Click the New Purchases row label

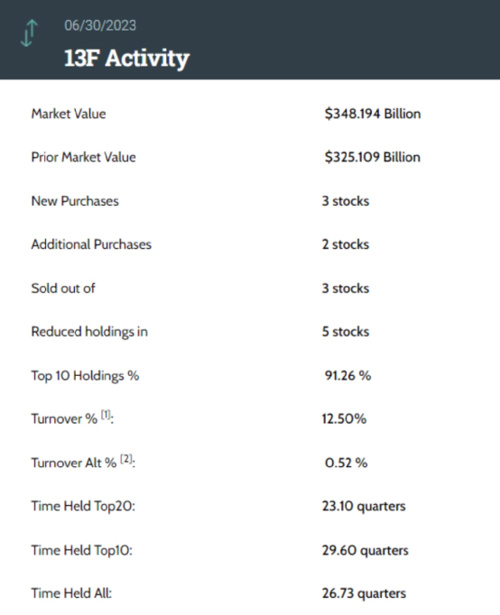[75, 201]
